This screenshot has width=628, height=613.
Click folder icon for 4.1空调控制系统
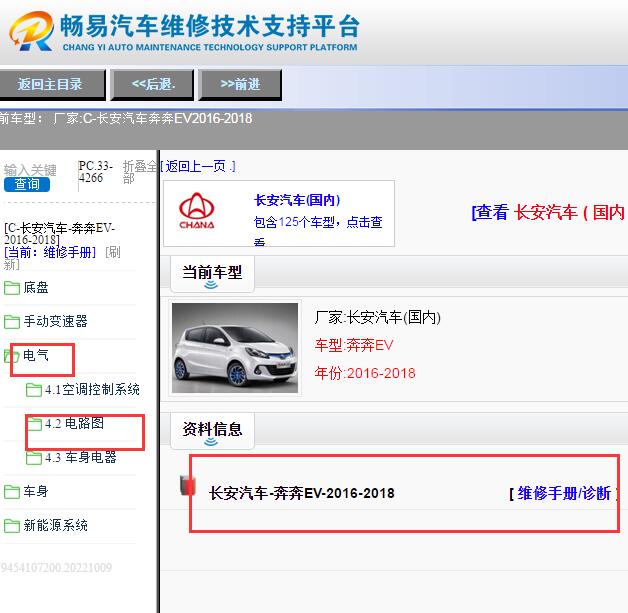pos(34,390)
